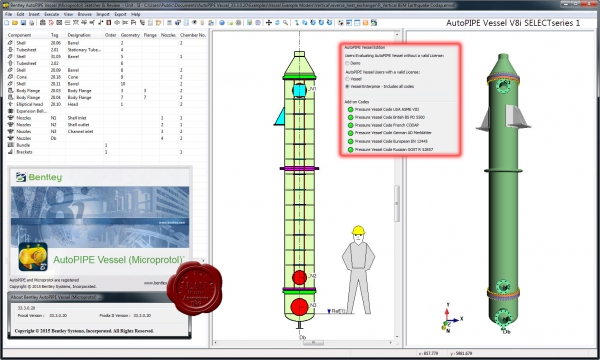Click the sketch view vertical scrollbar thumb
The height and width of the screenshot is (360, 600).
pos(397,204)
